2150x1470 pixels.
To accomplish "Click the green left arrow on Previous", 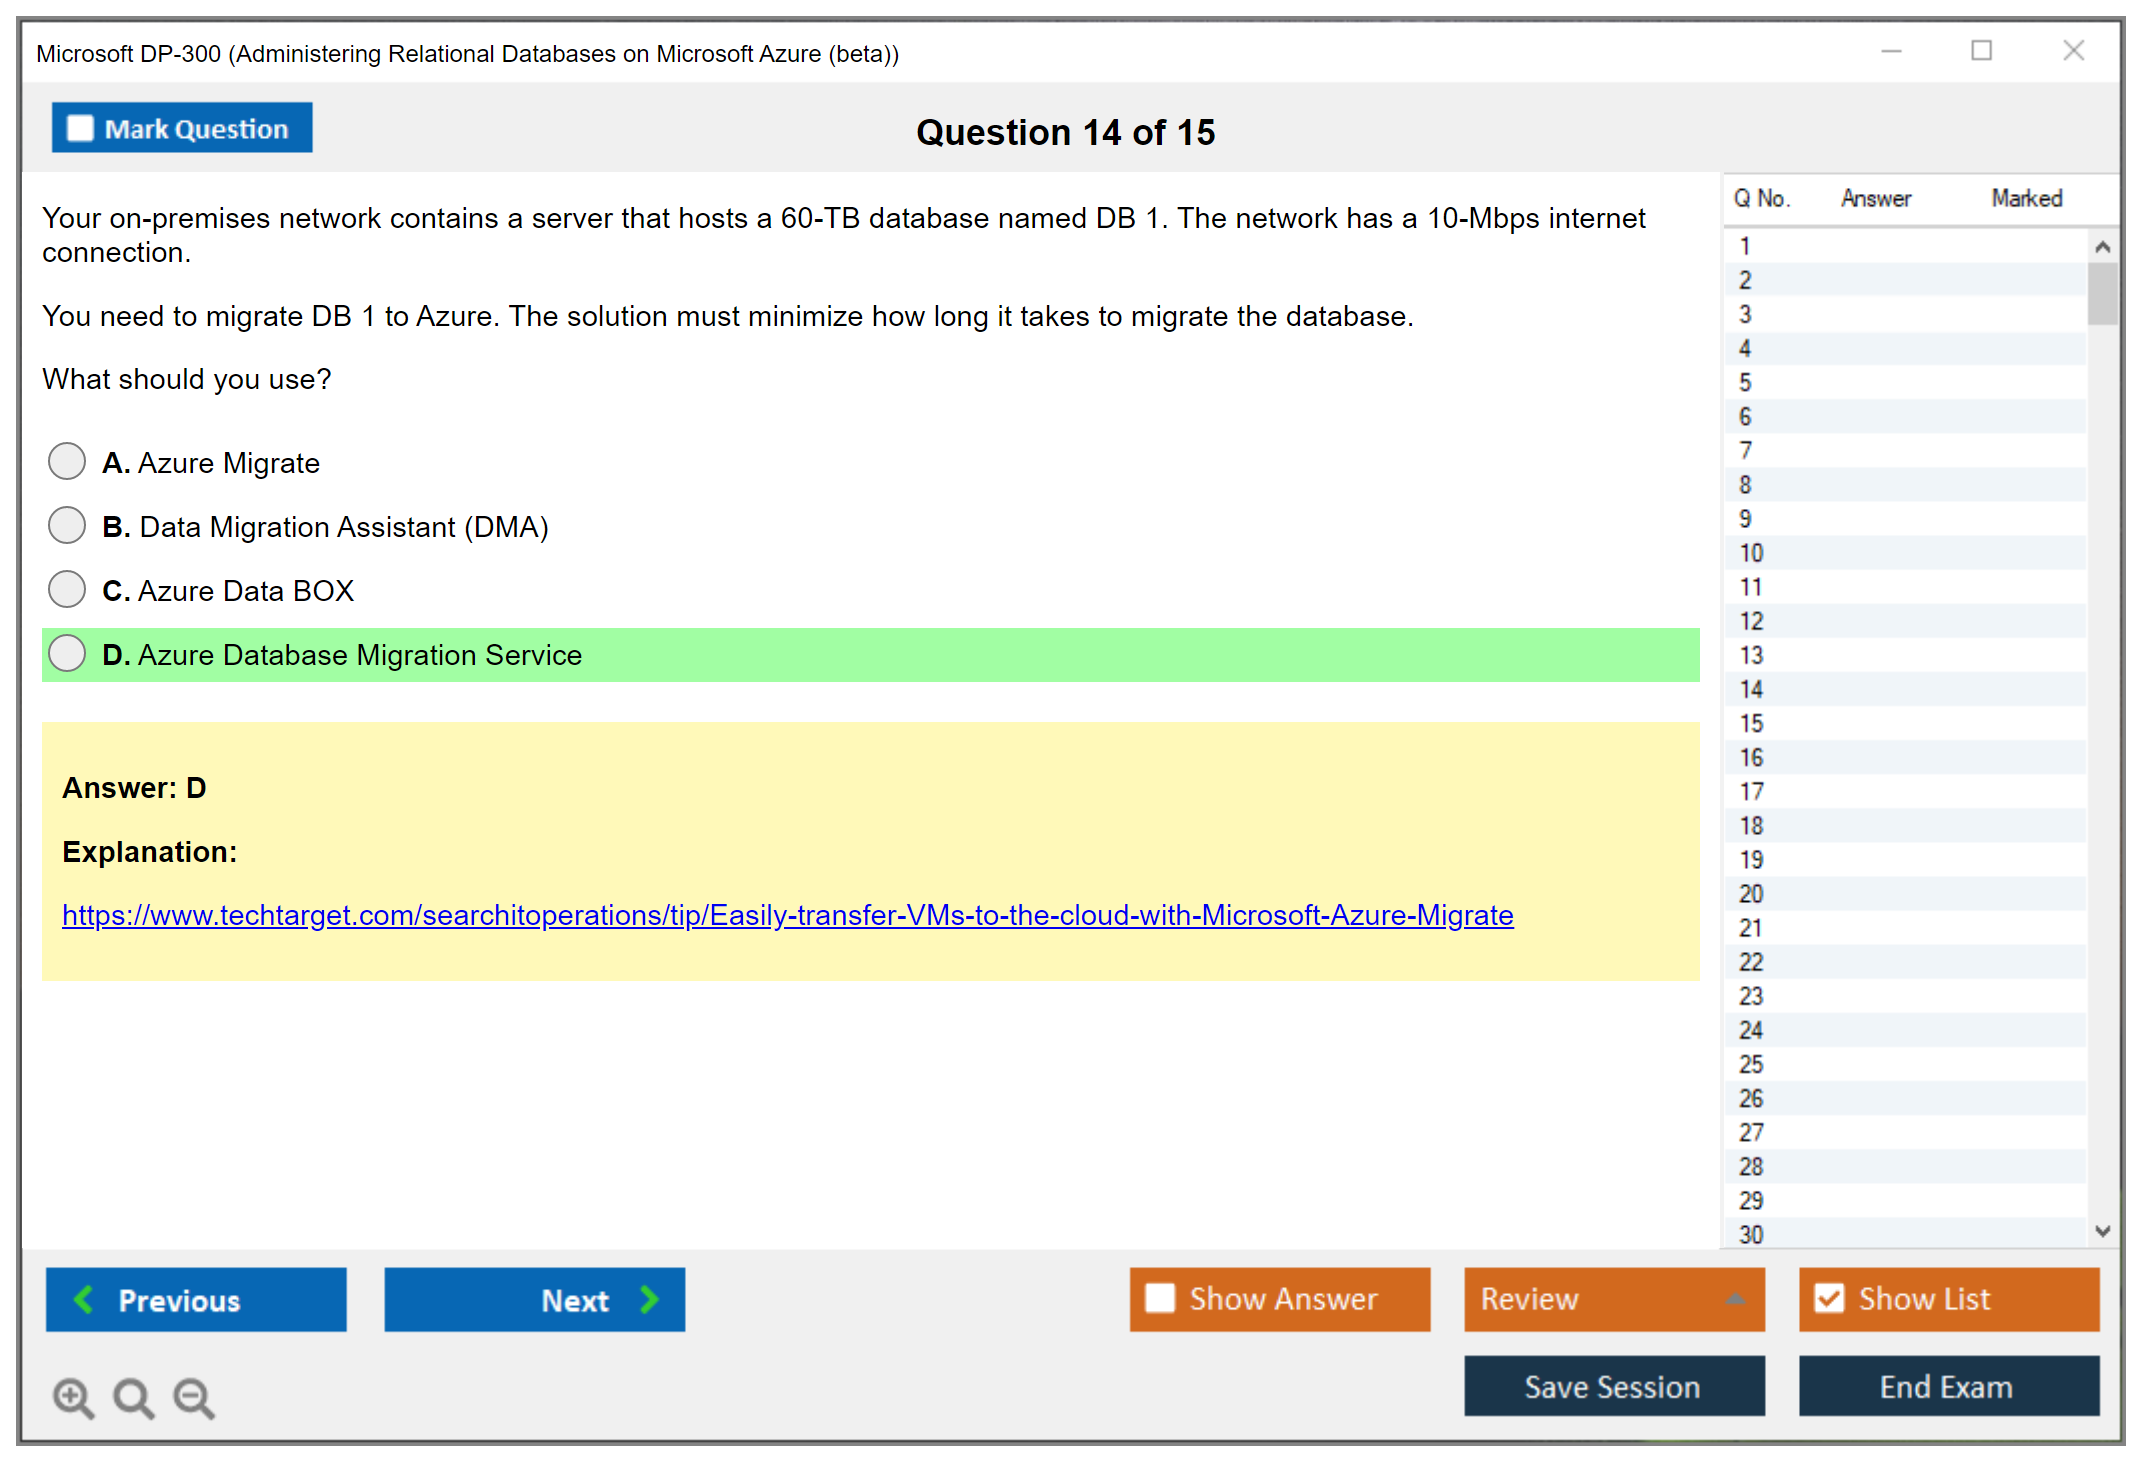I will coord(84,1299).
